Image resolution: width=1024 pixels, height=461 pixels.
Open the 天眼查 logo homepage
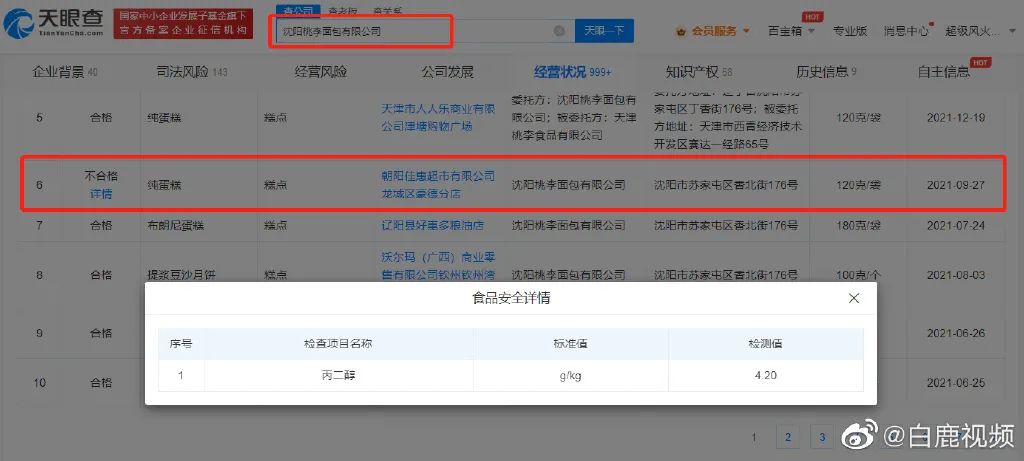[53, 24]
